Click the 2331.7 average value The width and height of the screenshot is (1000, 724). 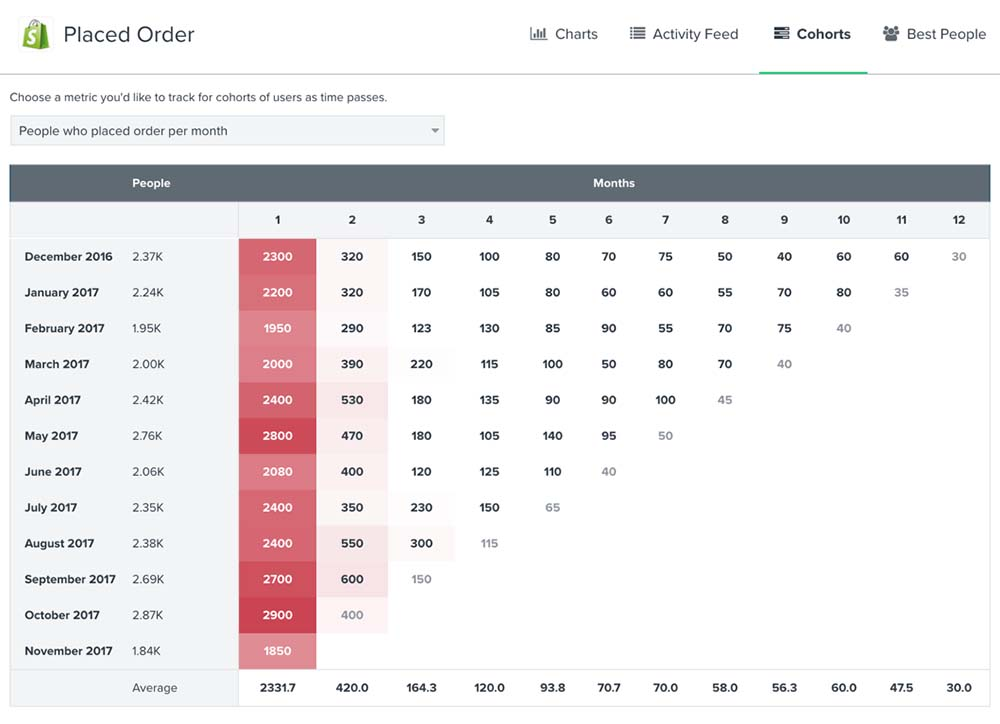click(277, 688)
